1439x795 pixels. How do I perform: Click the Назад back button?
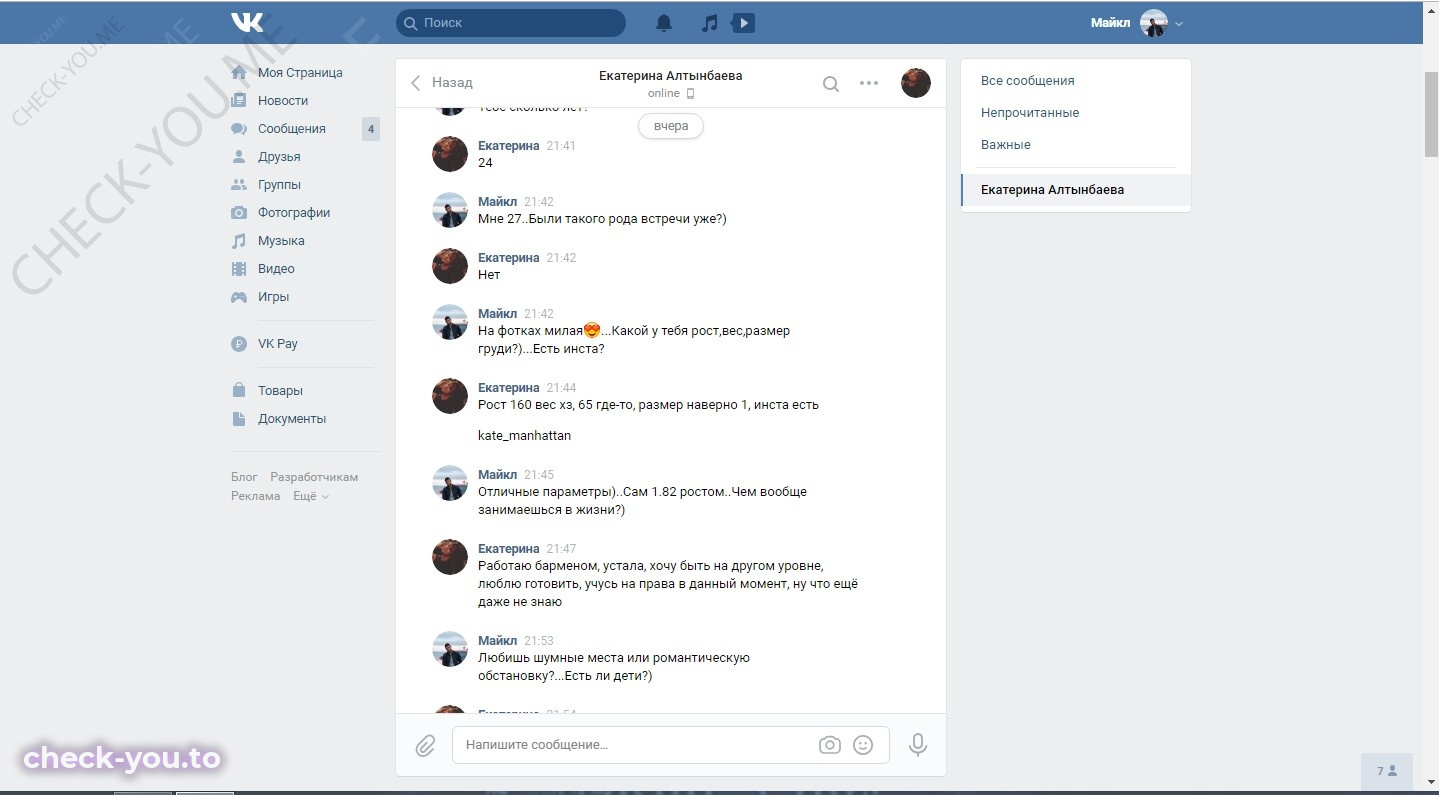441,83
